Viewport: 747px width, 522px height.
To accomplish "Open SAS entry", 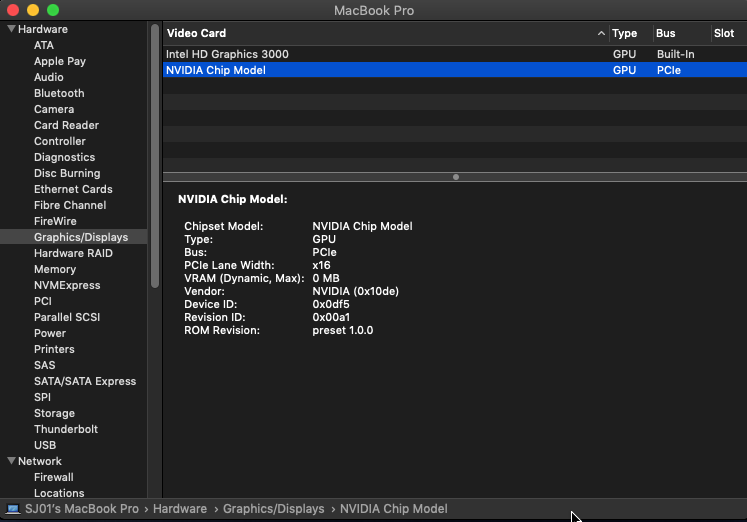I will 44,365.
